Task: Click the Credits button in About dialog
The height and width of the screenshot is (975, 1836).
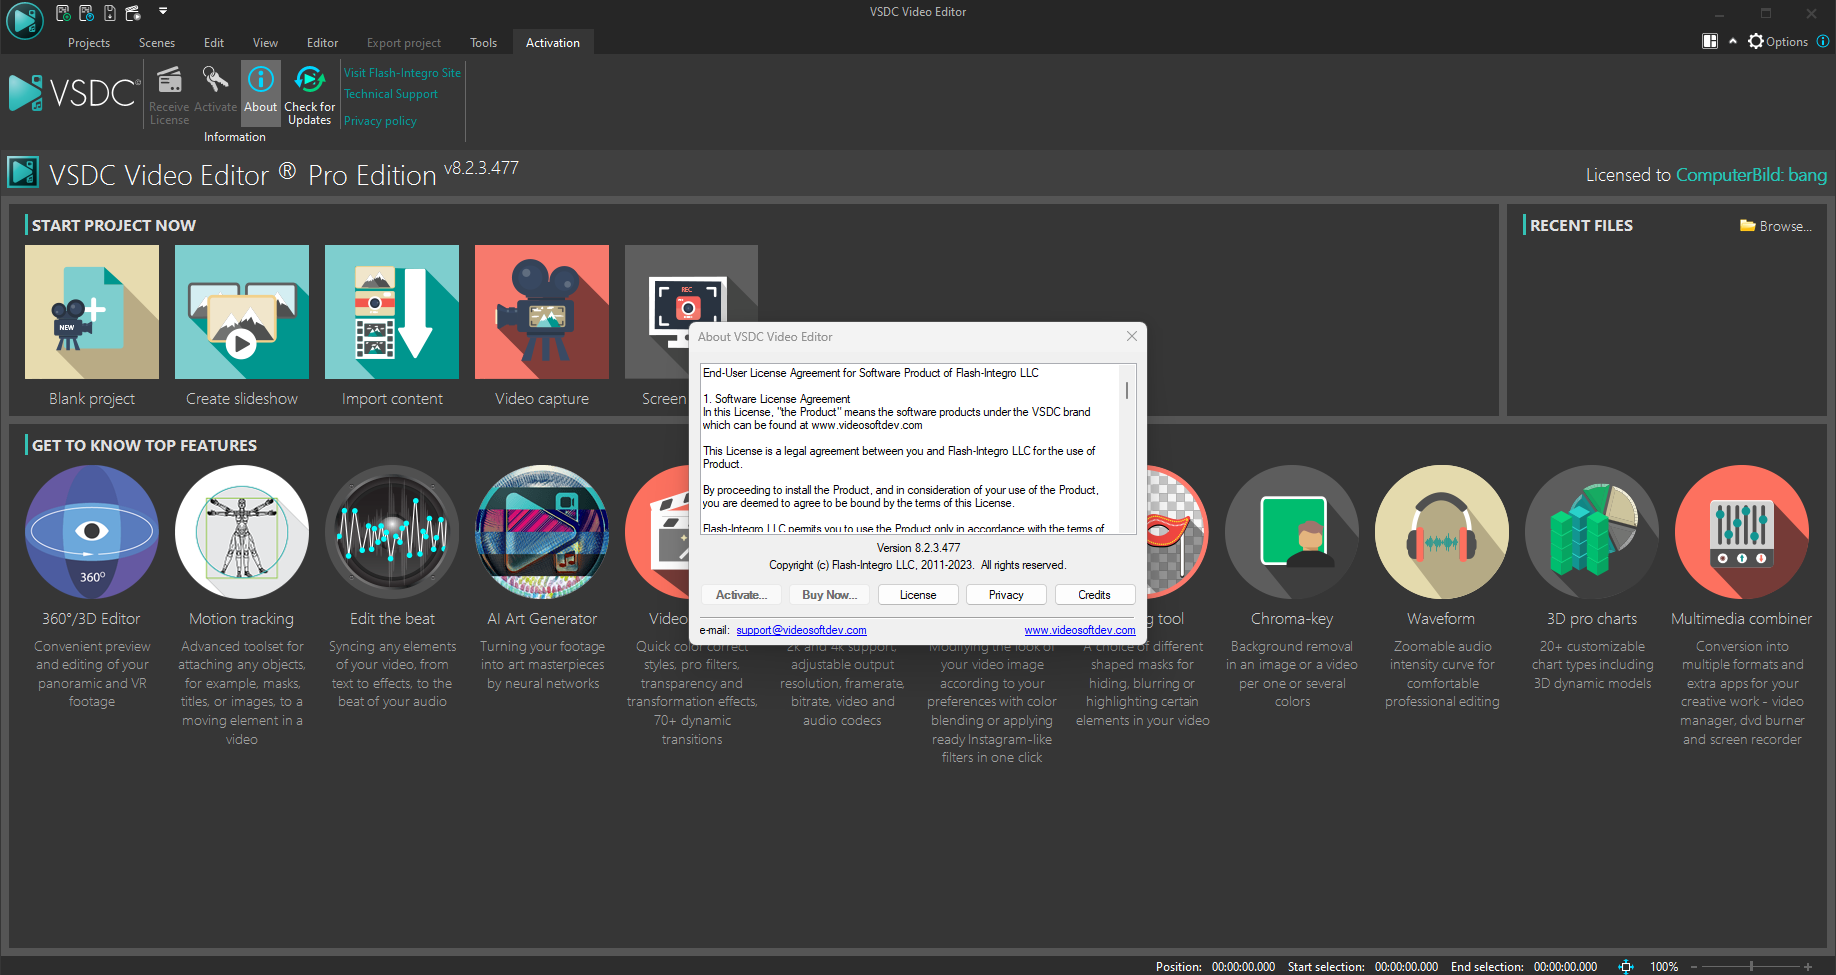Action: (x=1094, y=595)
